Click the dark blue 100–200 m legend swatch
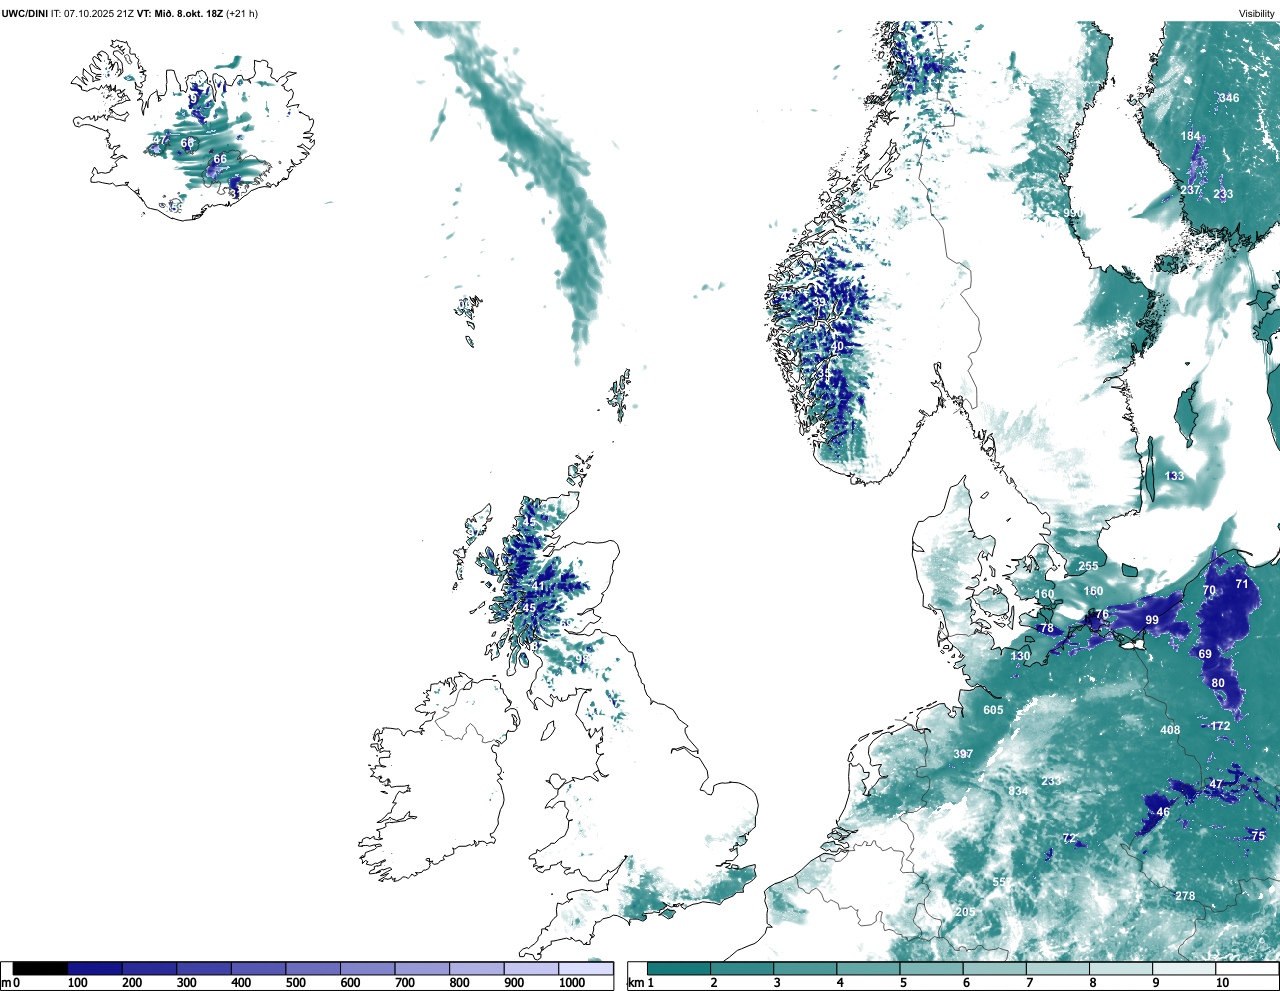Viewport: 1280px width, 991px height. pyautogui.click(x=95, y=969)
